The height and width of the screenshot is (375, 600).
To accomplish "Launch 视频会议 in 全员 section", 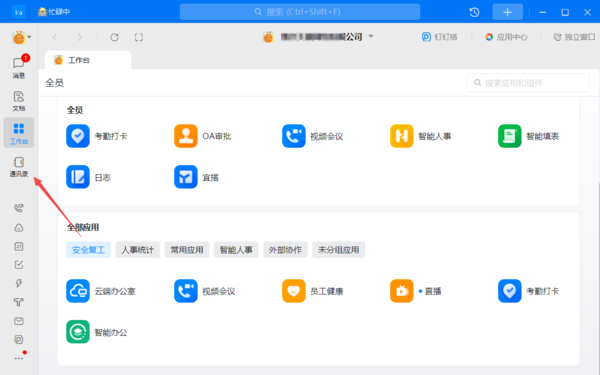I will tap(313, 136).
